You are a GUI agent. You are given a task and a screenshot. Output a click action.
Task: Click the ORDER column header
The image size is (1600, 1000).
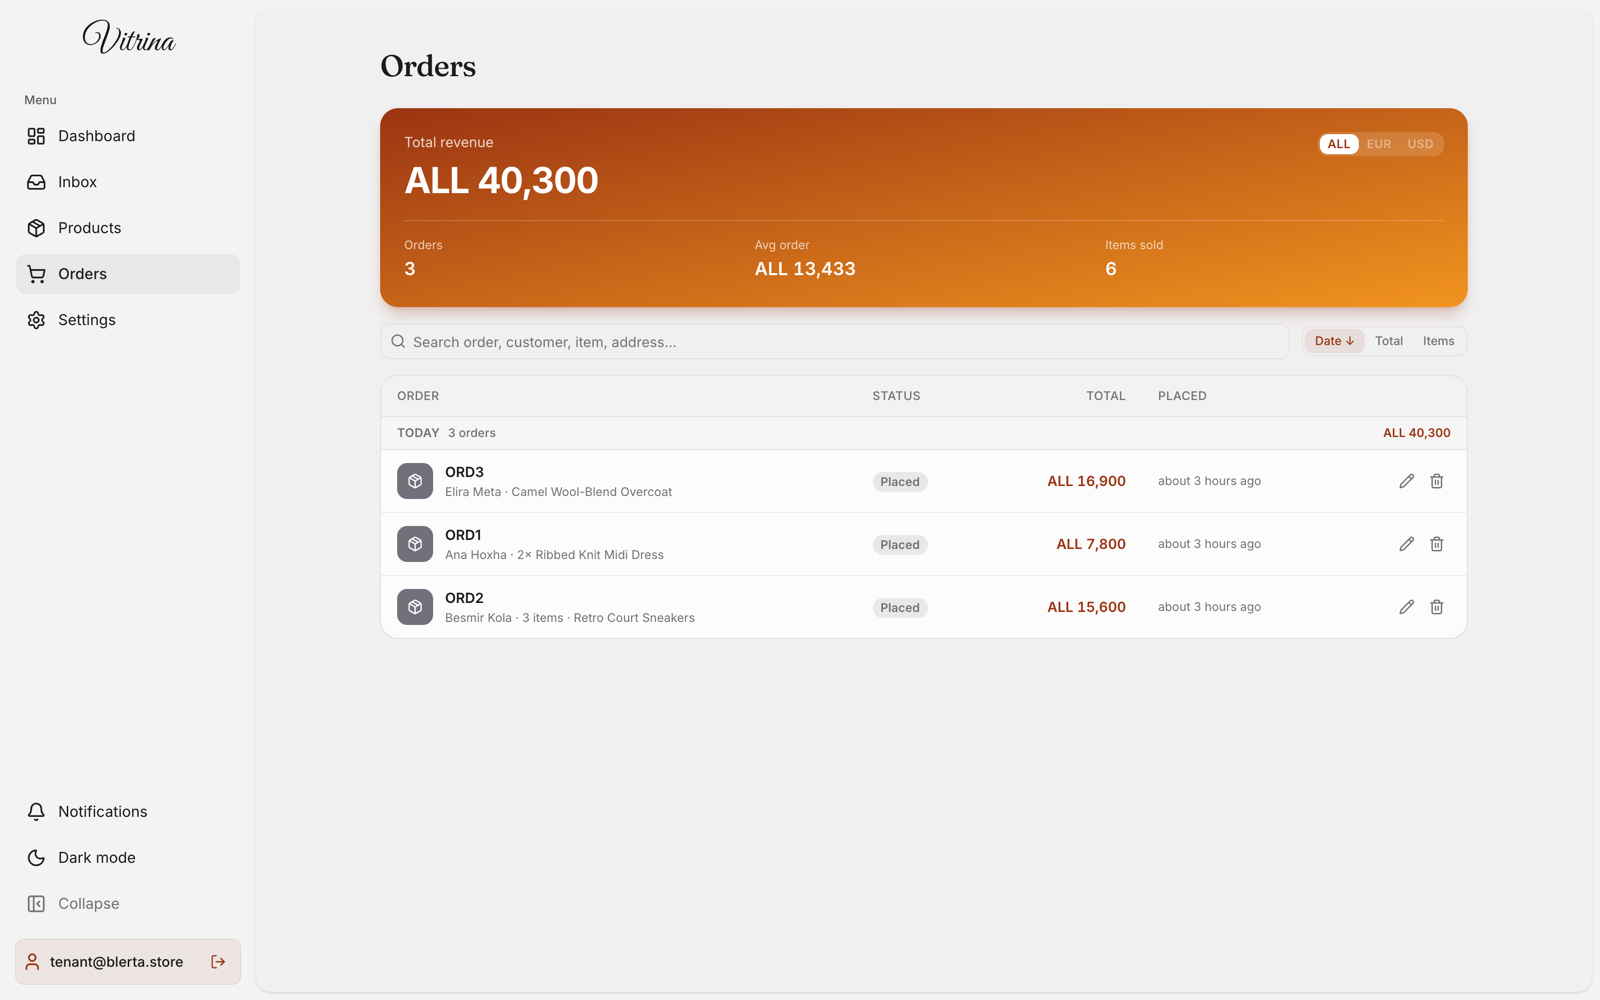coord(418,396)
